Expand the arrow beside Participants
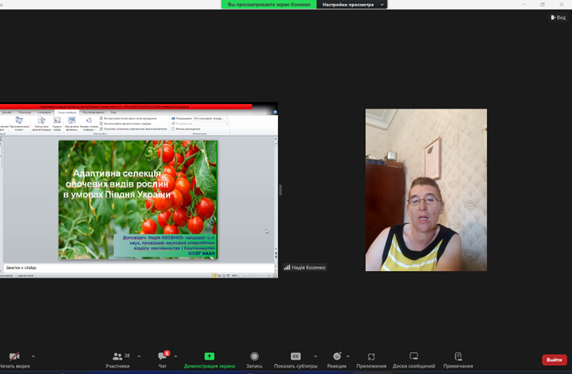The height and width of the screenshot is (374, 572). coord(139,356)
